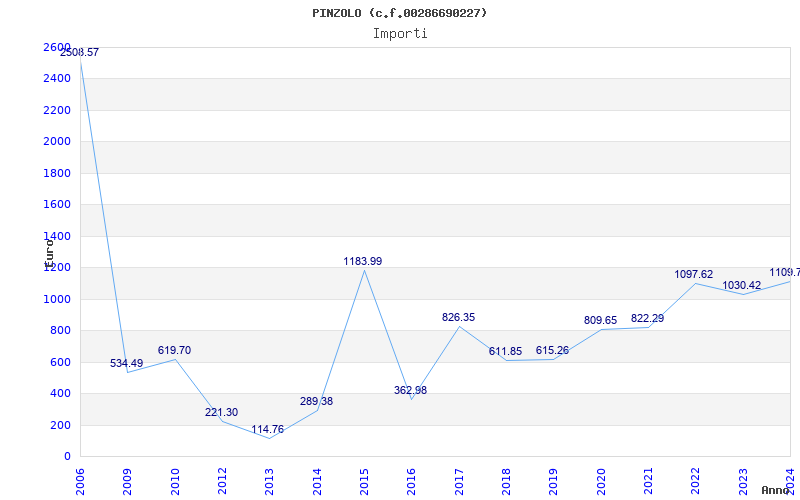Click x-axis year 2009
Image resolution: width=800 pixels, height=500 pixels.
(127, 482)
